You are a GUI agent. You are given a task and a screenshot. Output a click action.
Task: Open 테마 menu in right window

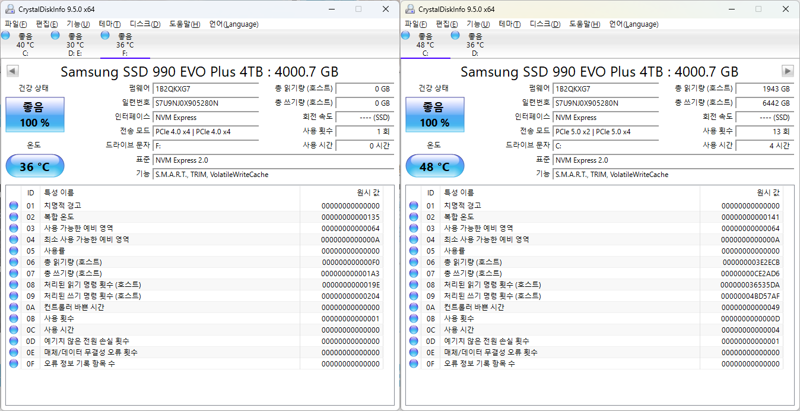click(x=510, y=24)
